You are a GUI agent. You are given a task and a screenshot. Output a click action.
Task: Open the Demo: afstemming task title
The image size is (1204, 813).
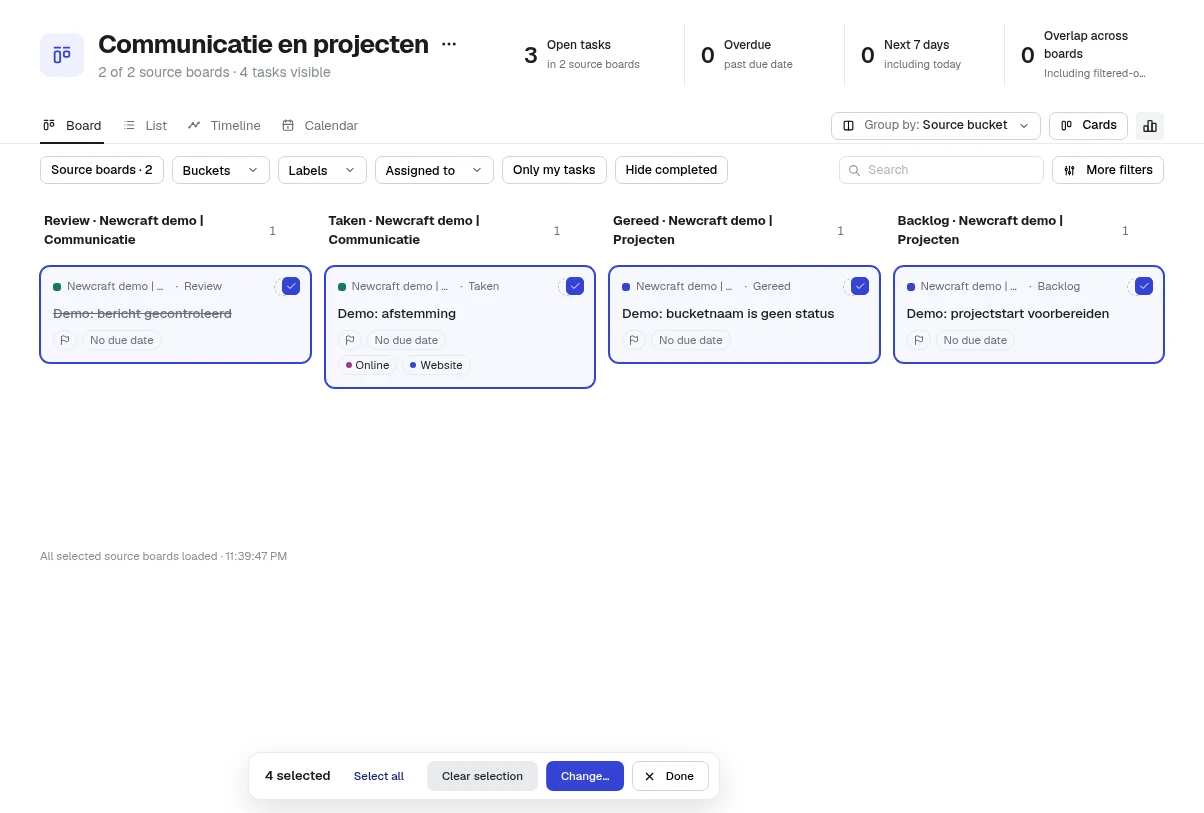(x=397, y=313)
